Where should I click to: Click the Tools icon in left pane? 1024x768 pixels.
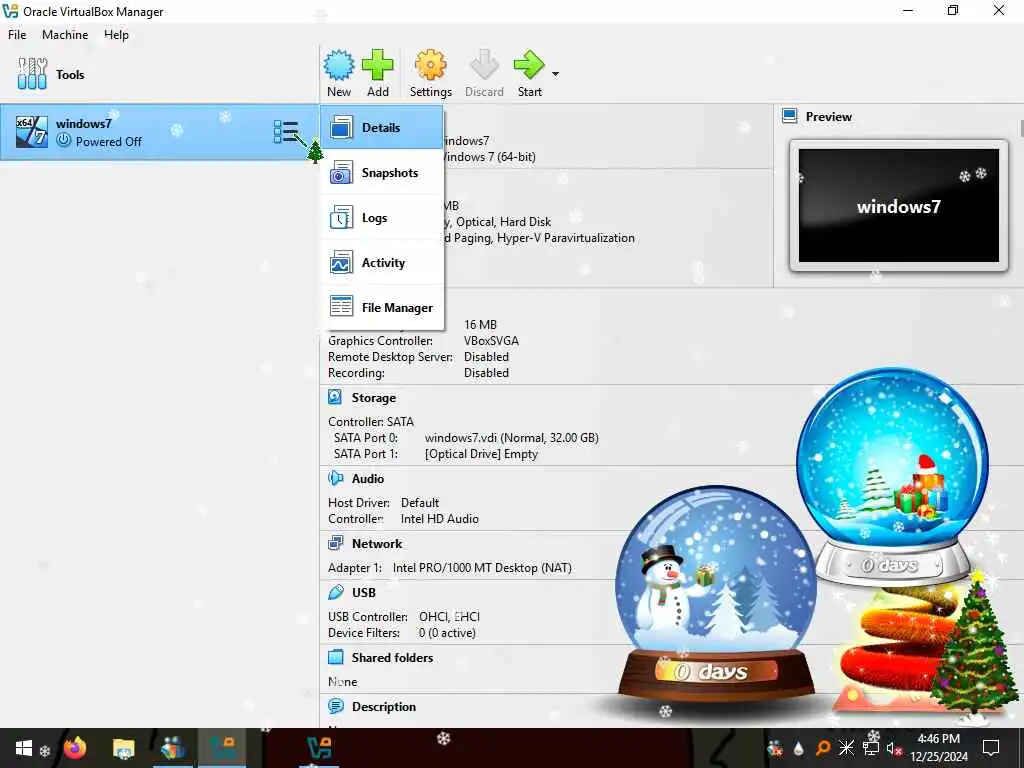[32, 74]
